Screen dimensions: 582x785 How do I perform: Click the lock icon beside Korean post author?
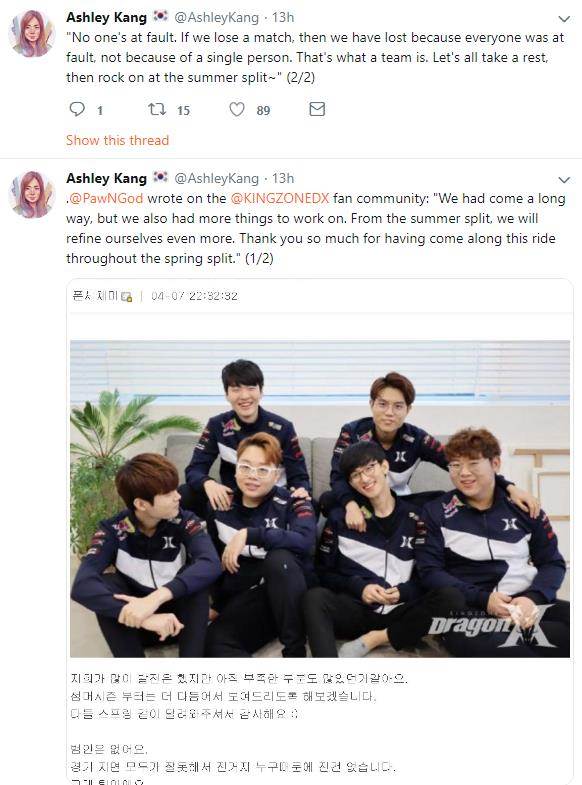pos(127,296)
